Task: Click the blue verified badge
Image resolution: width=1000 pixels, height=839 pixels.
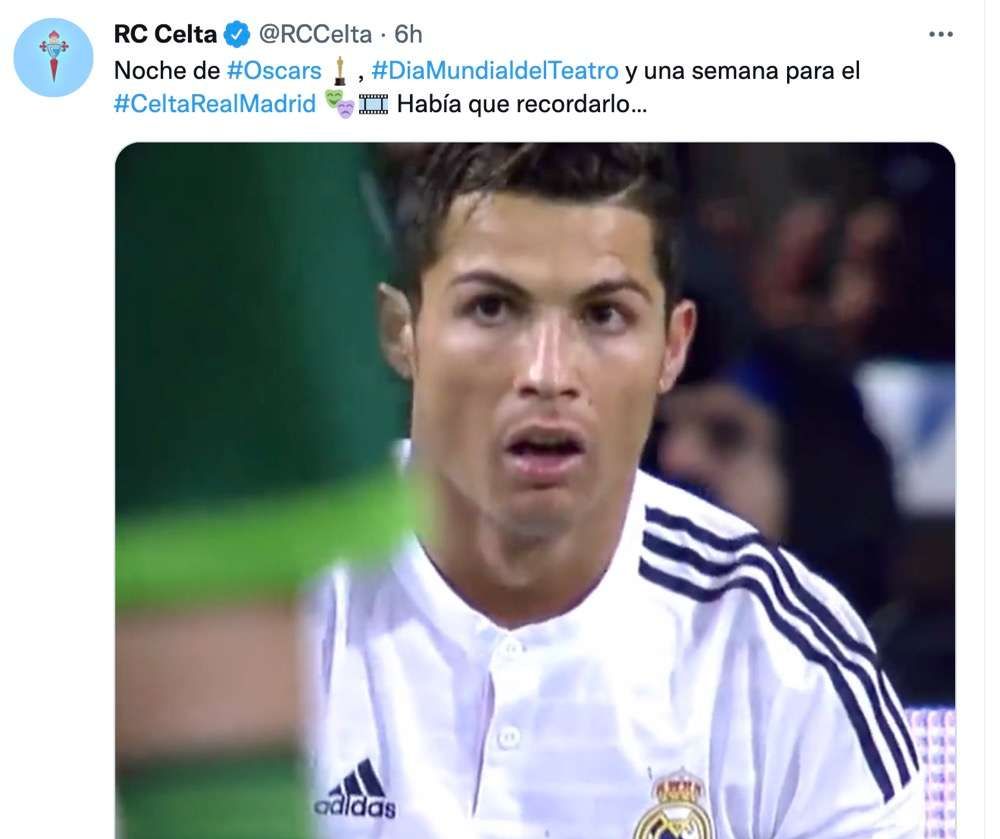Action: tap(237, 34)
